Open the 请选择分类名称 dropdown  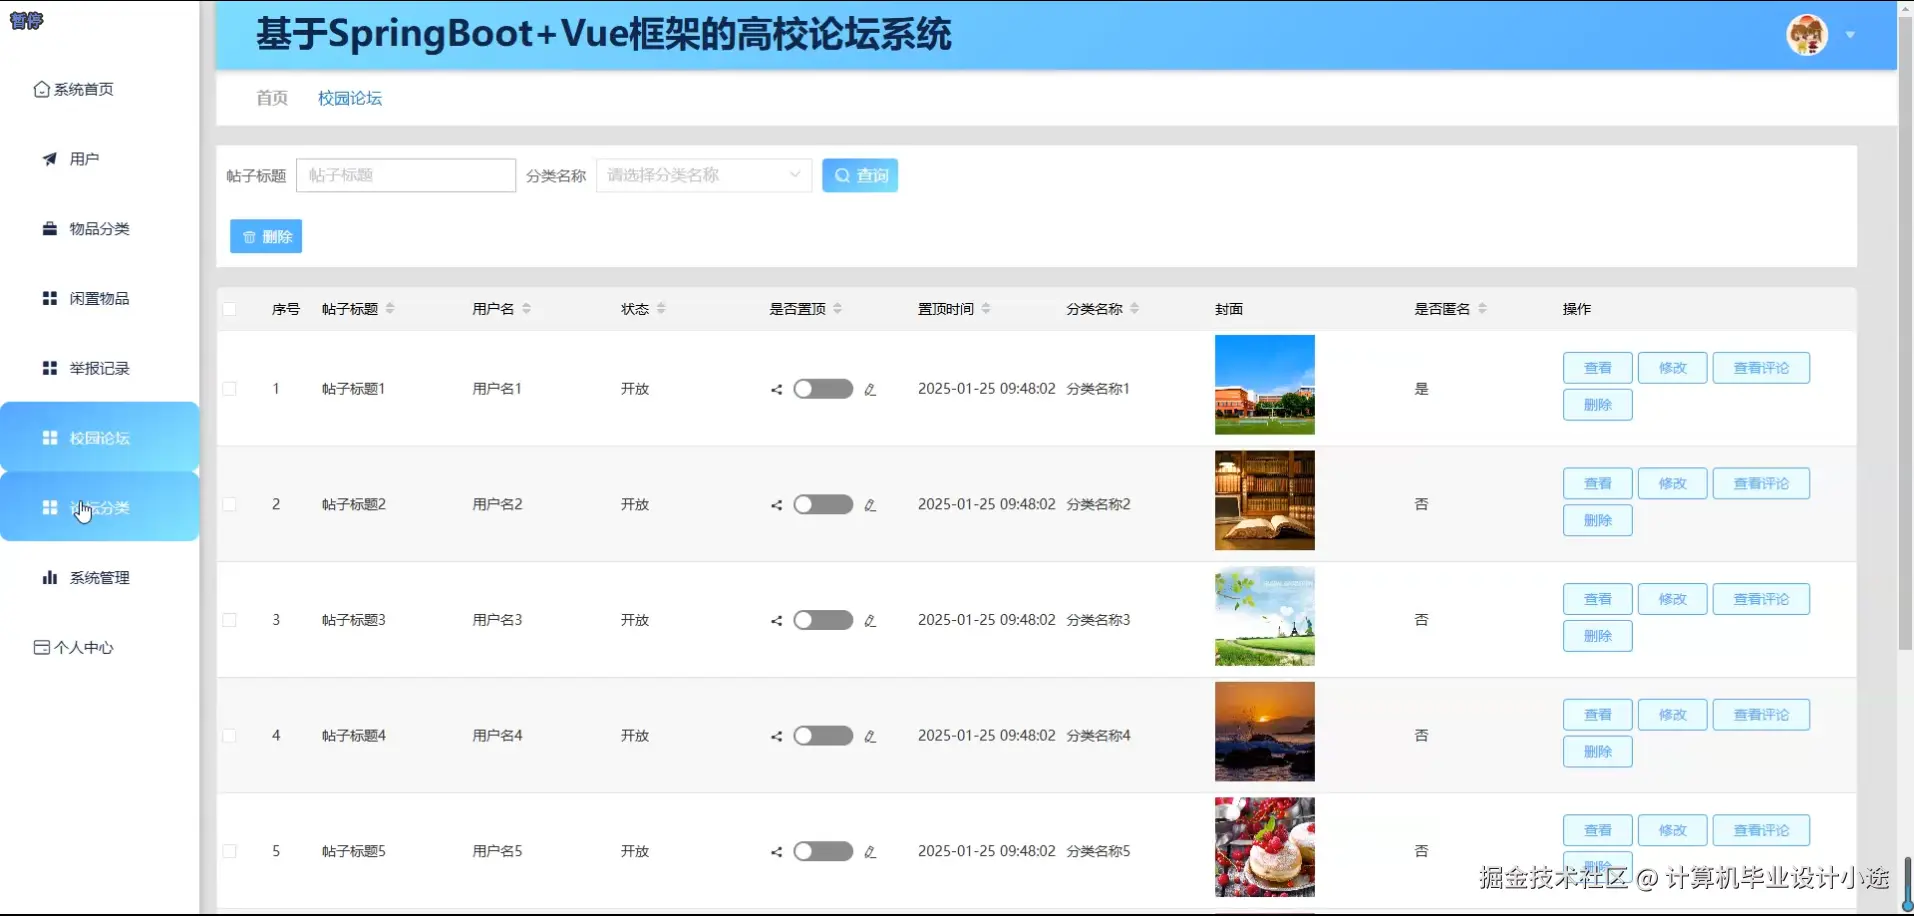[x=702, y=175]
